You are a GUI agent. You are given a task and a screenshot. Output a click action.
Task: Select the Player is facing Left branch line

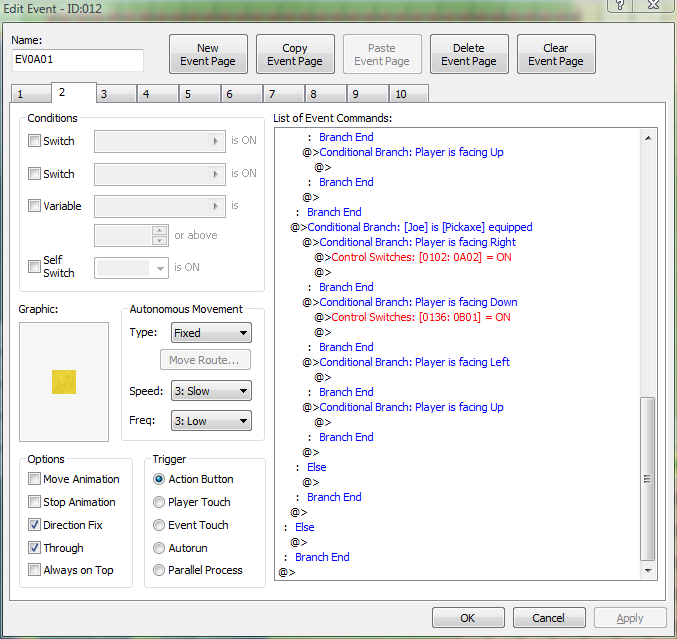414,362
